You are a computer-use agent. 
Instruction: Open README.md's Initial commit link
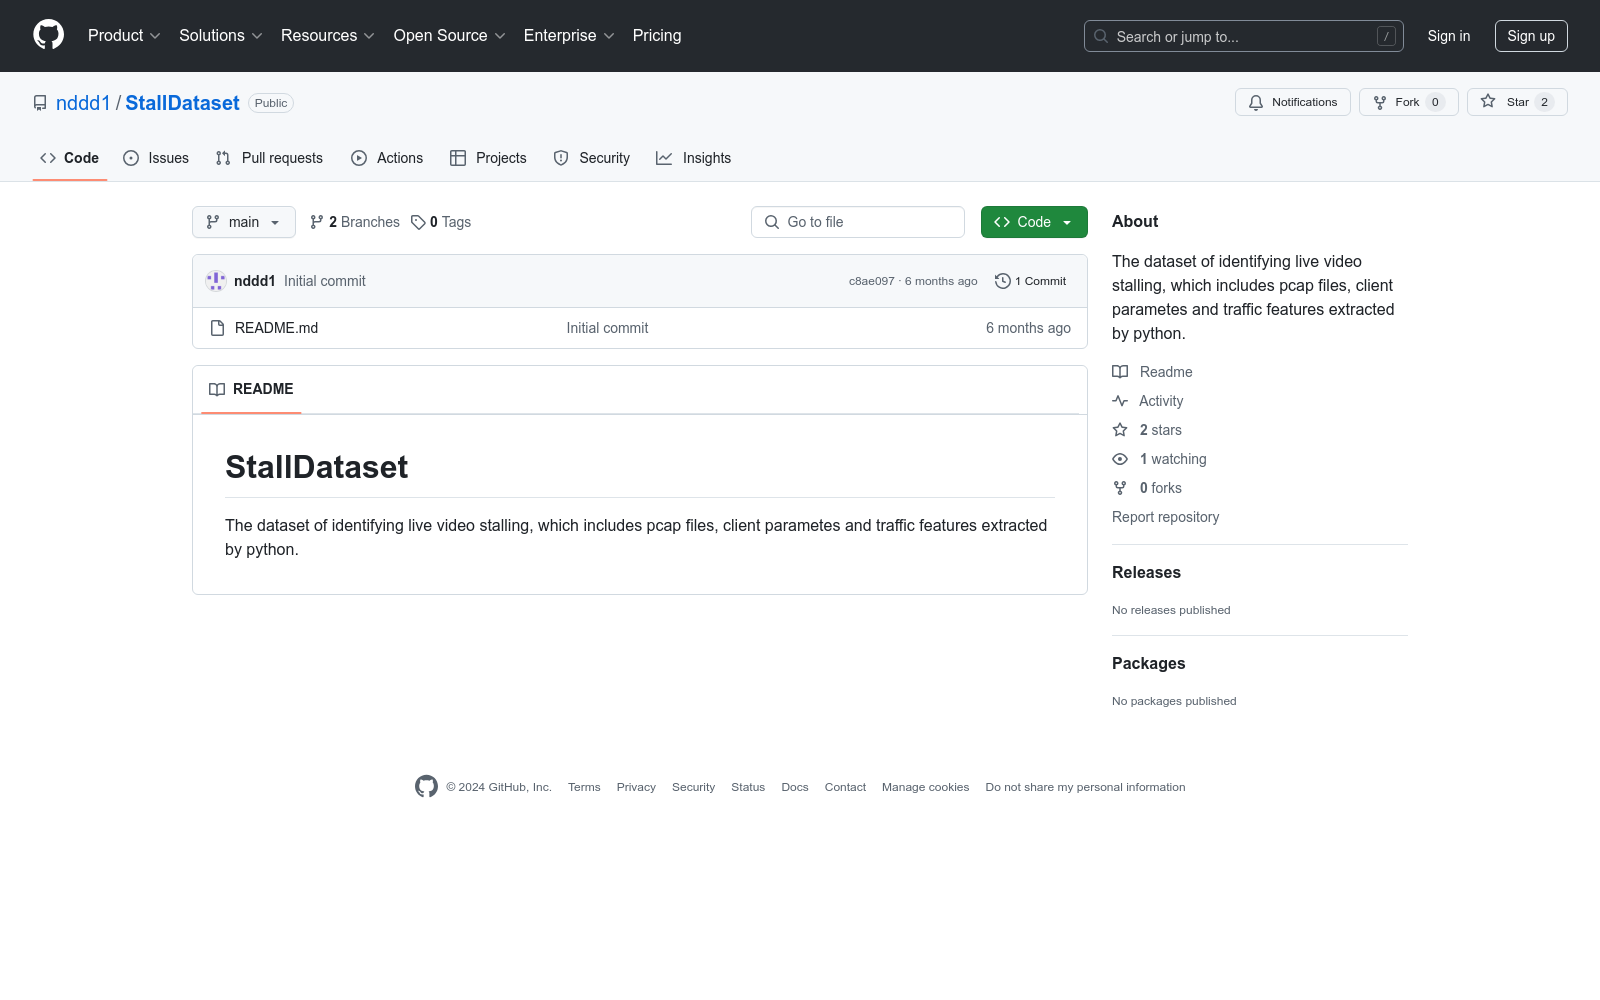click(607, 328)
